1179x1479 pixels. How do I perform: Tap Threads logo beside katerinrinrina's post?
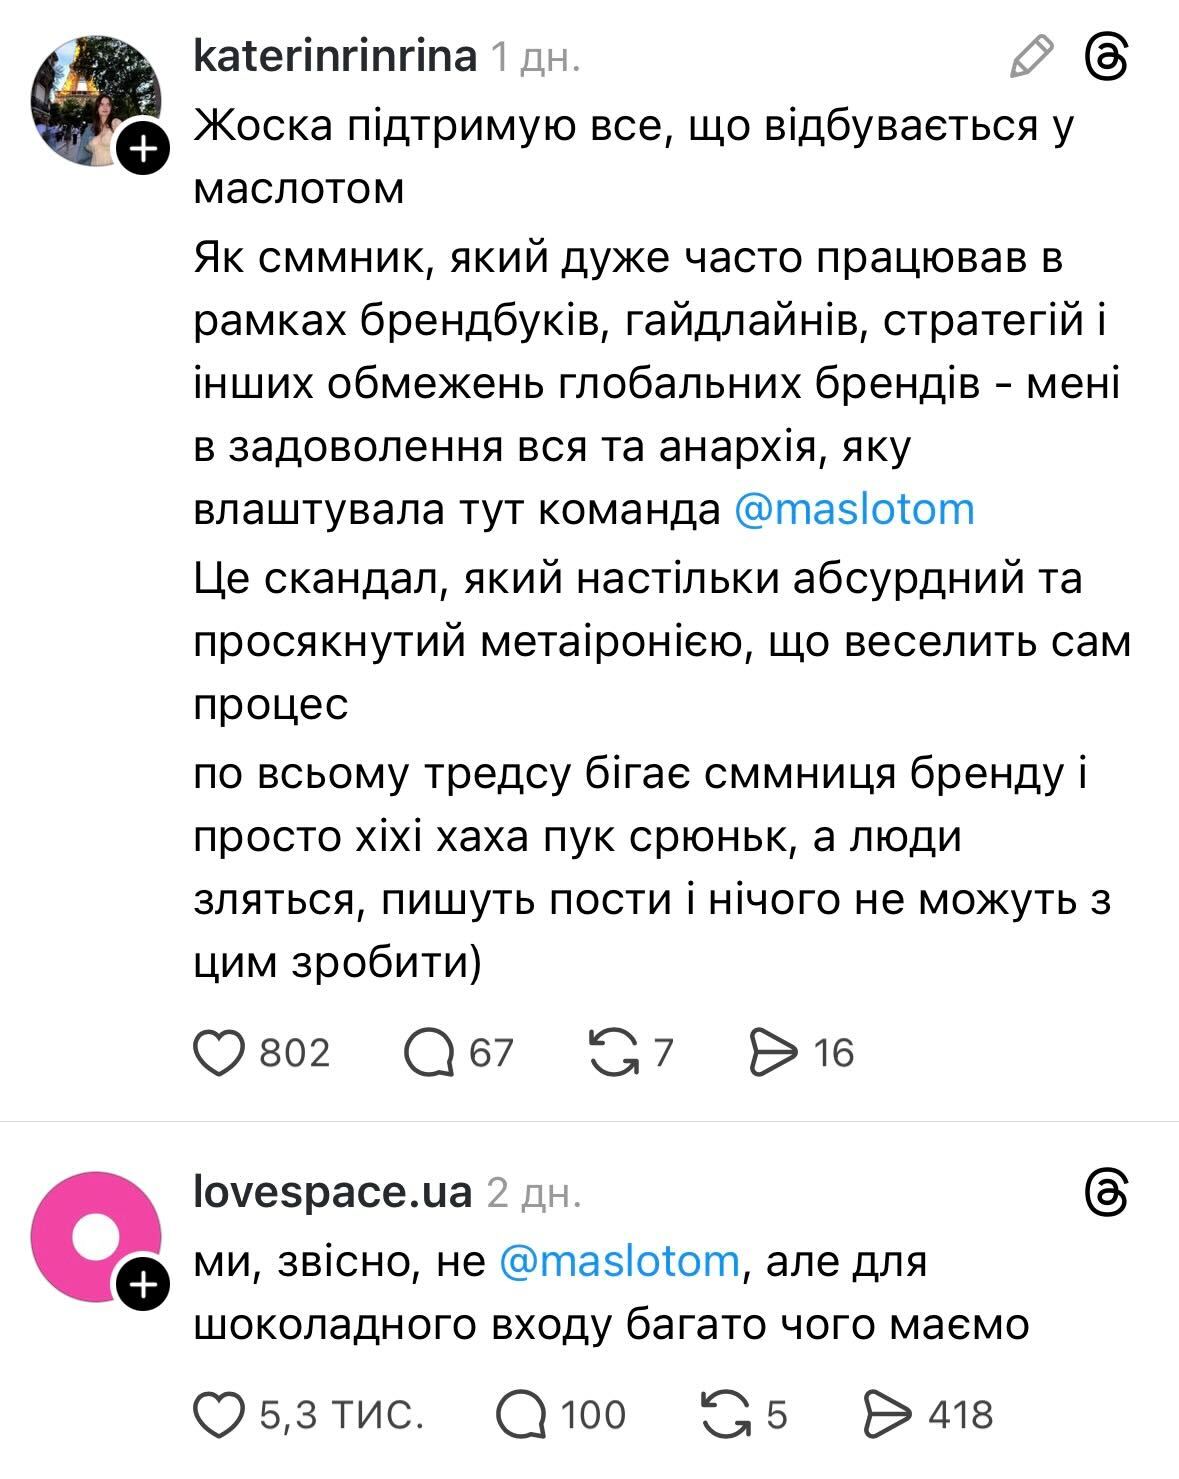pos(1107,57)
